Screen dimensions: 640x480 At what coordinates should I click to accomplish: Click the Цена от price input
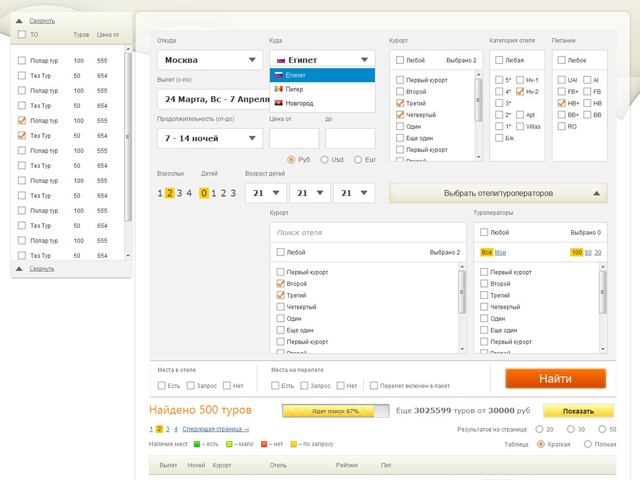tap(294, 138)
